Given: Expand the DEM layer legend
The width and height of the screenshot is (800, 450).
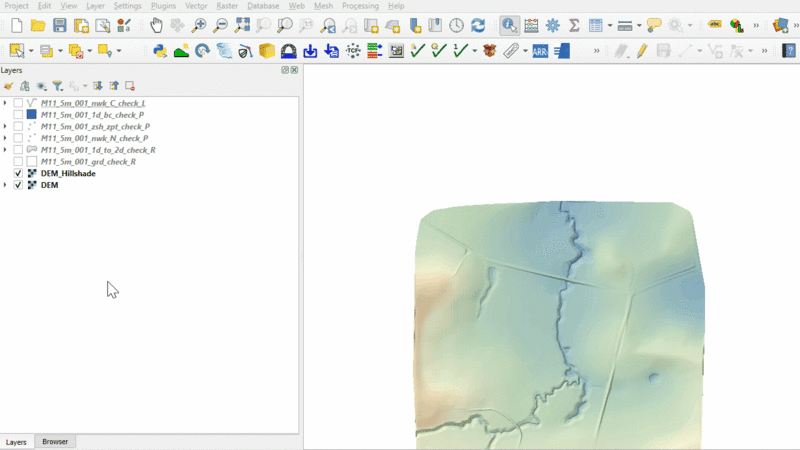Looking at the screenshot, I should pyautogui.click(x=5, y=185).
